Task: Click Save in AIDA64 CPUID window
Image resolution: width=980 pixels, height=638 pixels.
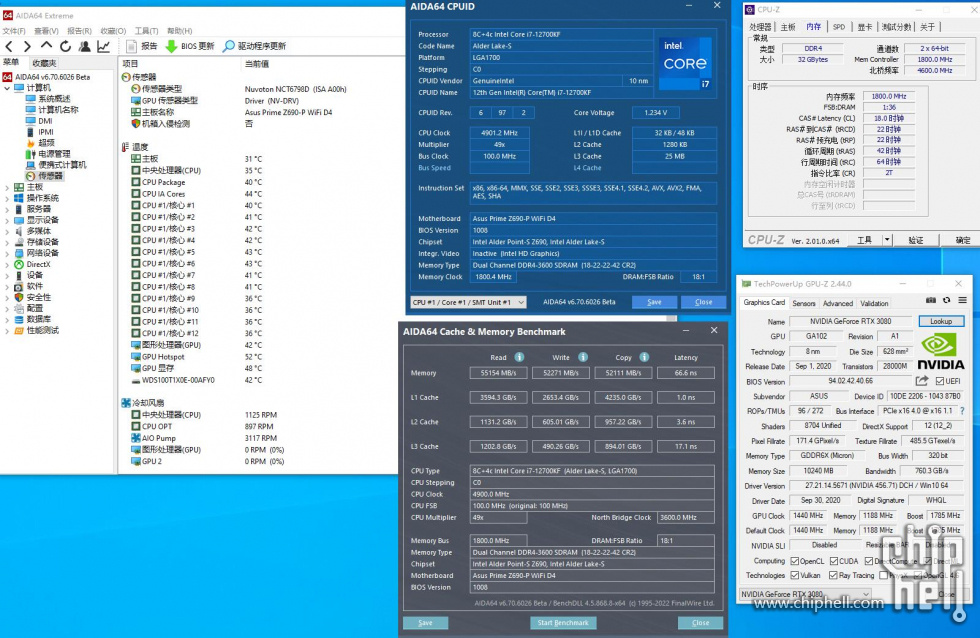Action: click(654, 302)
